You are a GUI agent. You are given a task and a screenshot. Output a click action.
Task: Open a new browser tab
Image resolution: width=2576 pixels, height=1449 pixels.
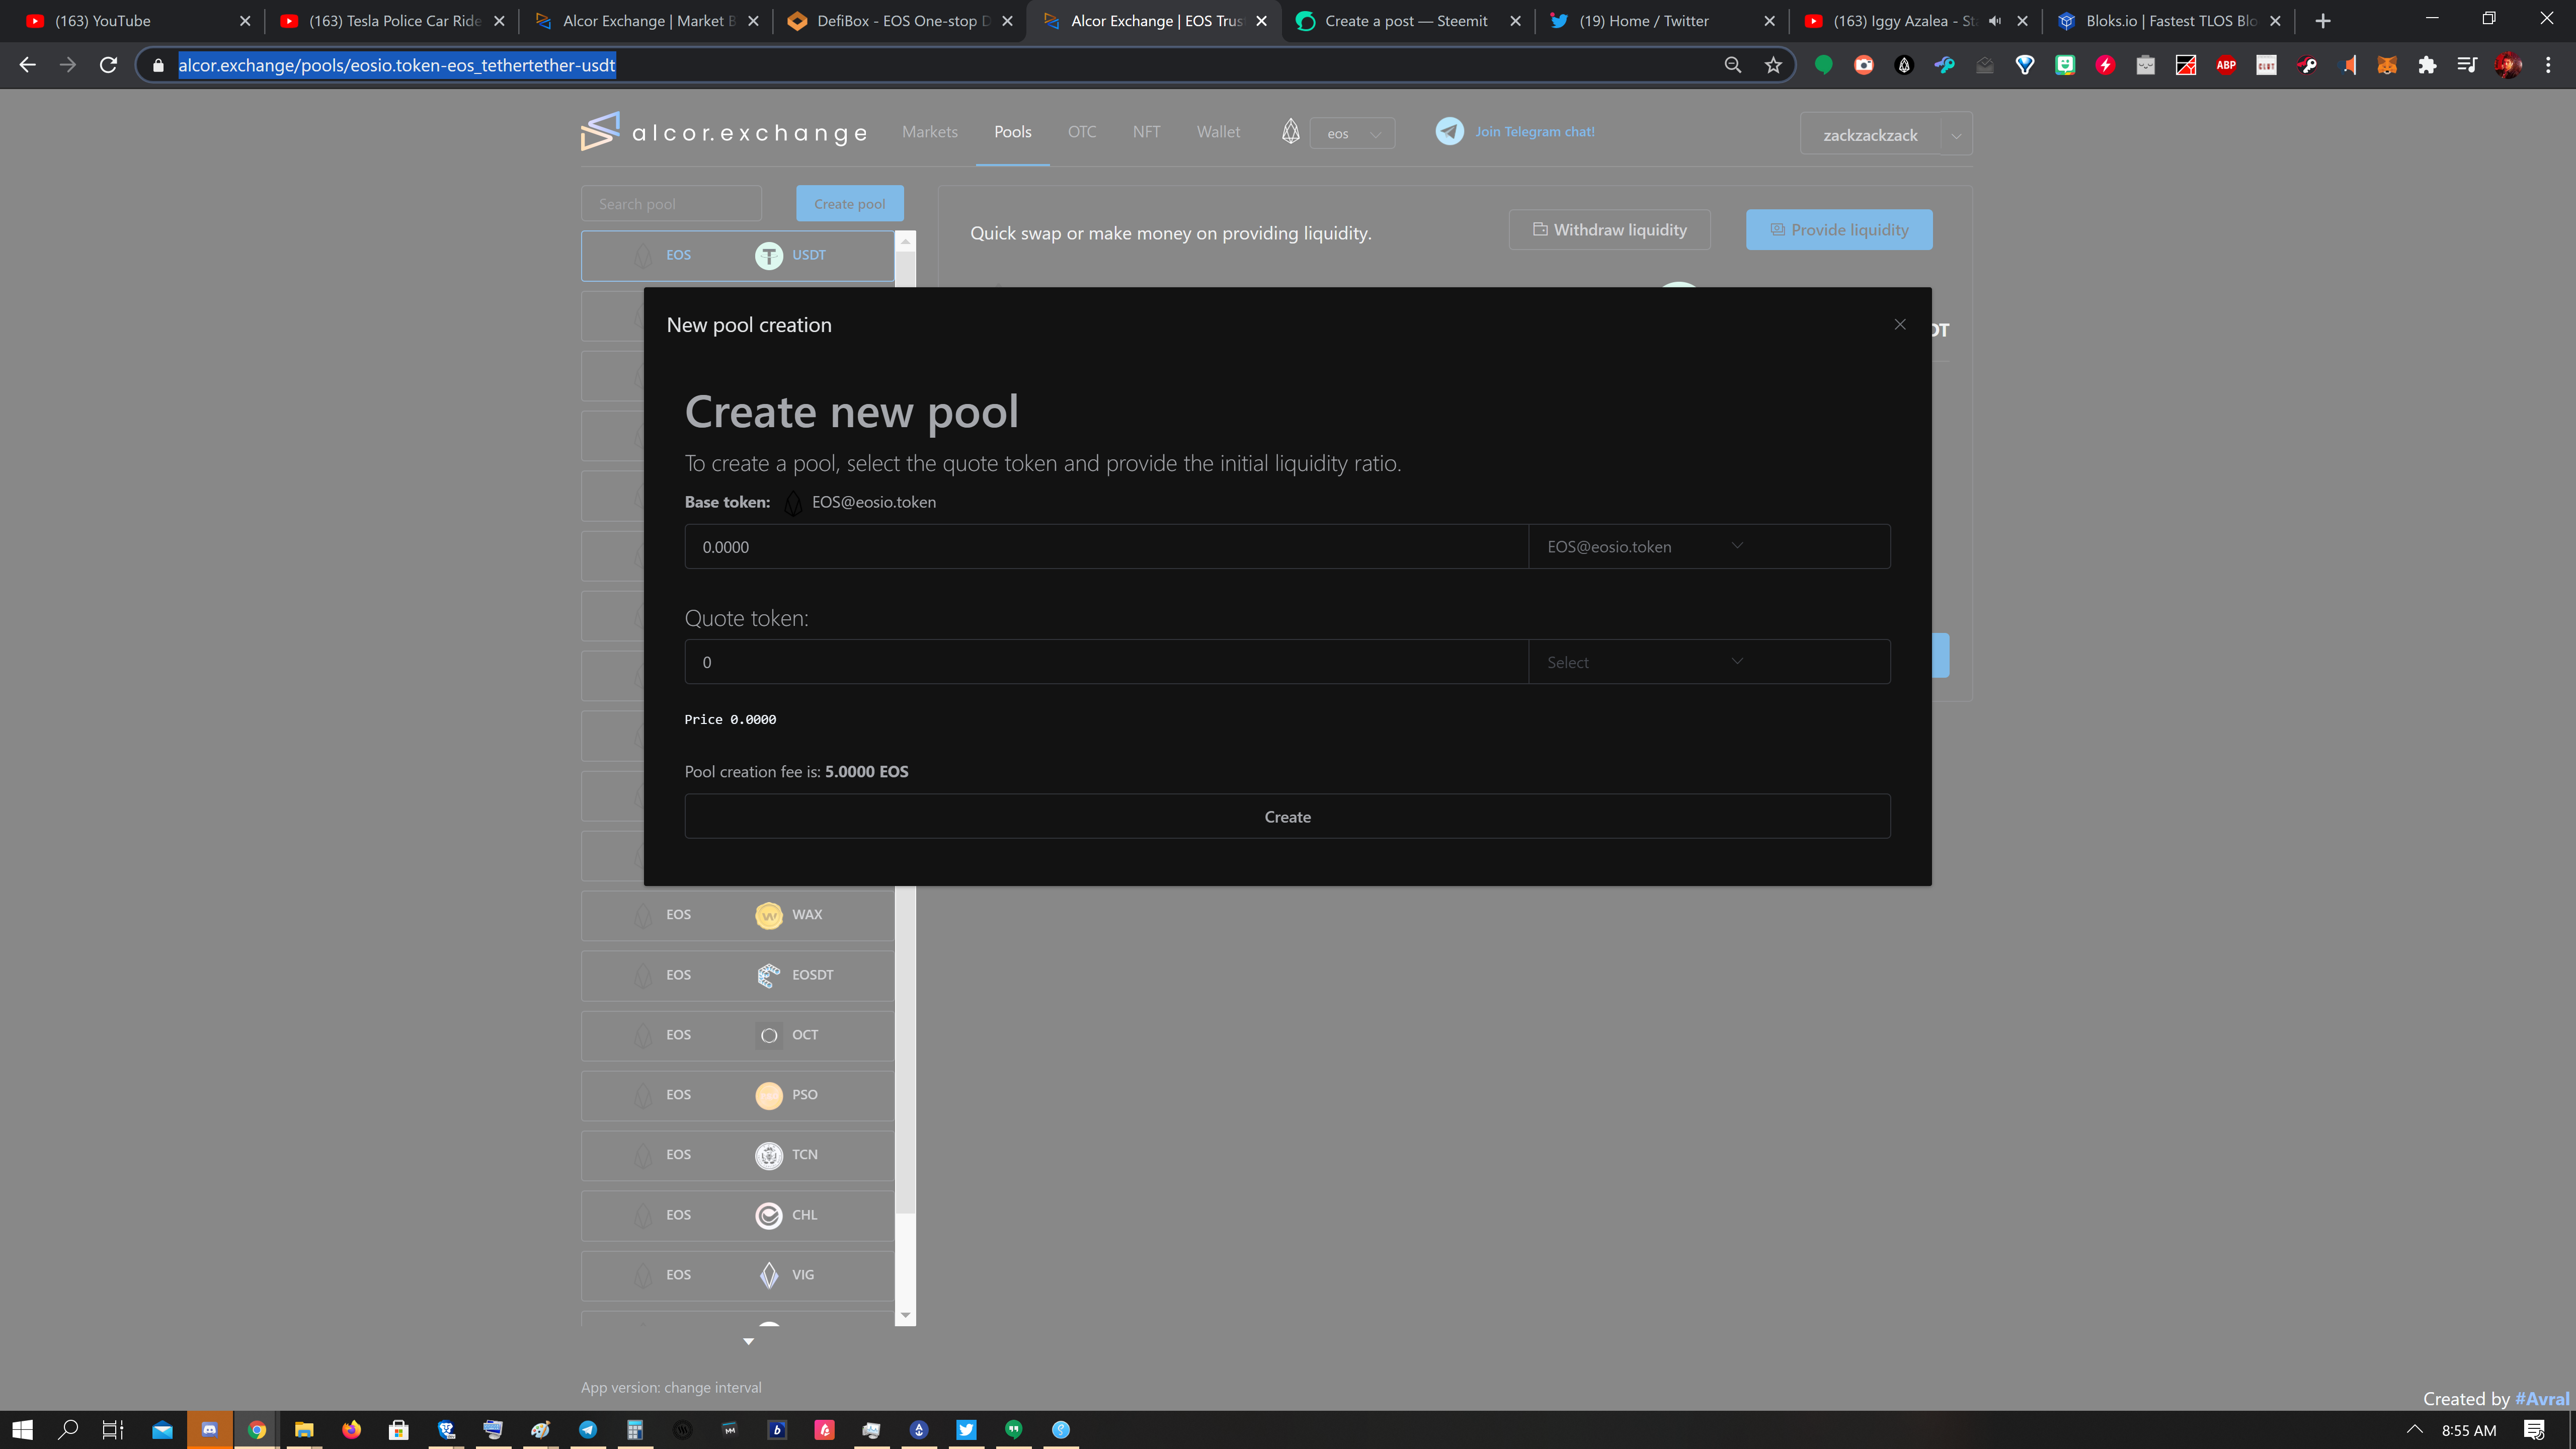tap(2323, 21)
